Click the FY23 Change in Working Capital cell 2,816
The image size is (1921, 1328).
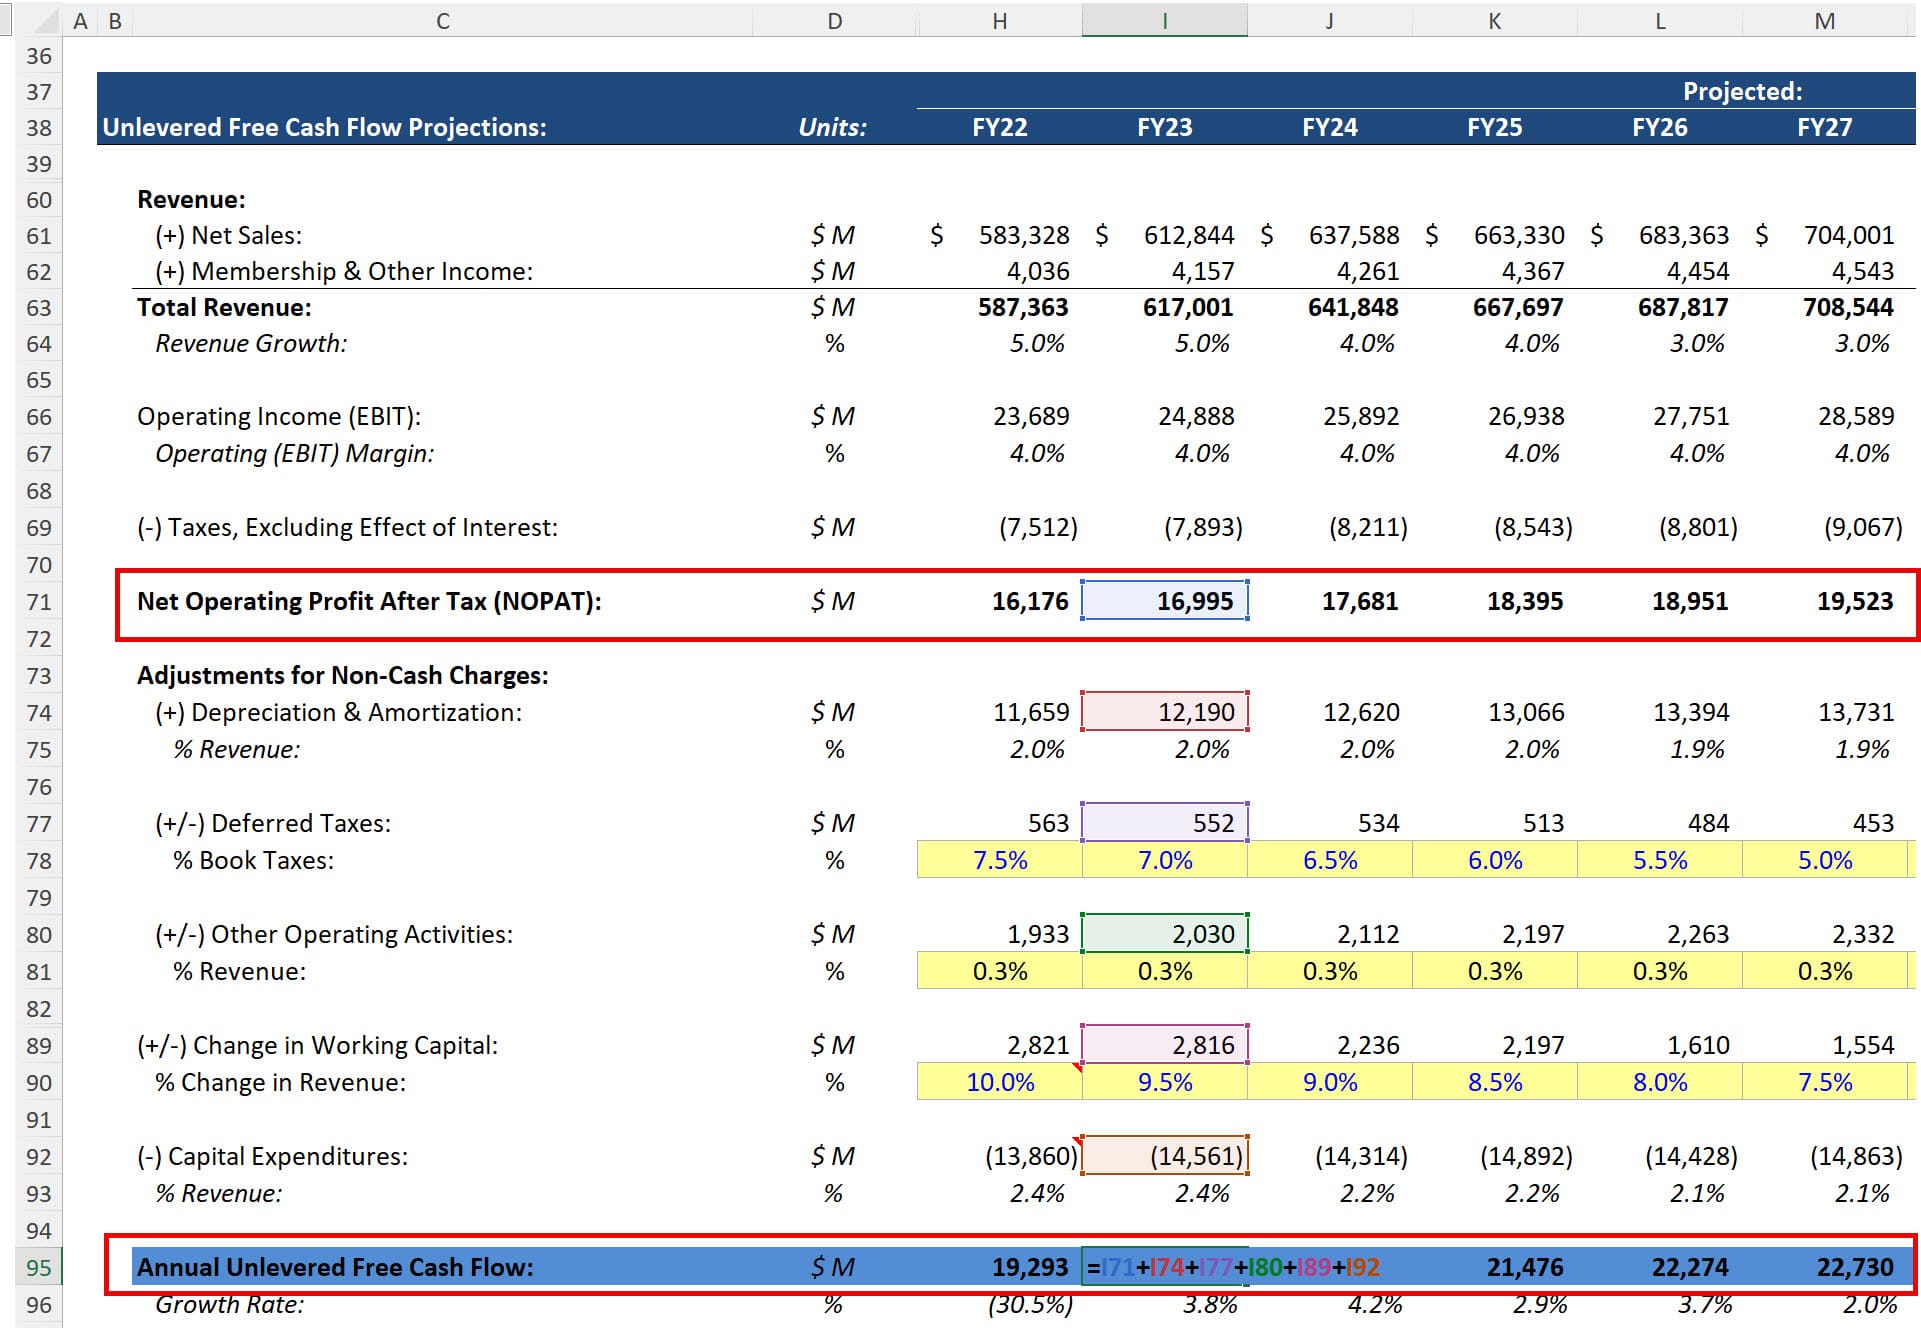(1165, 1044)
